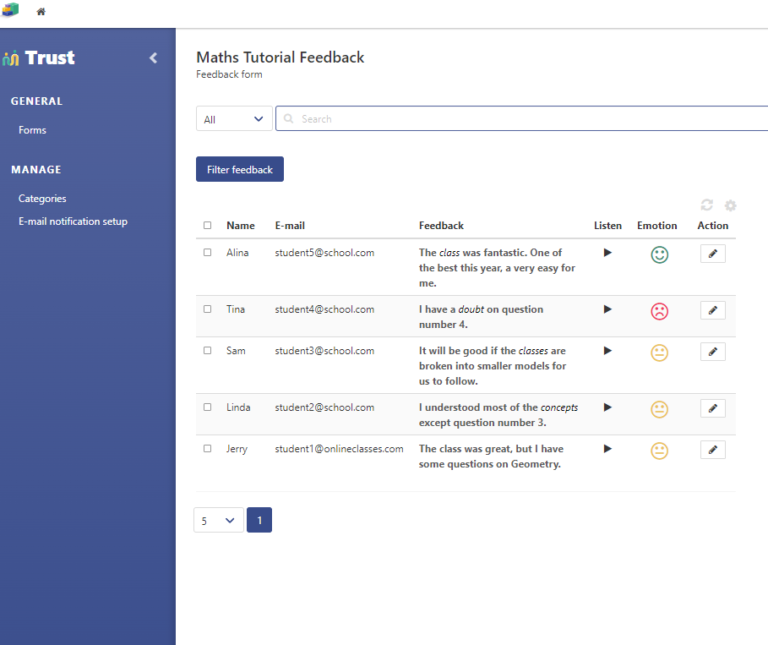Check the box for Alina's row
The image size is (768, 645).
point(207,252)
